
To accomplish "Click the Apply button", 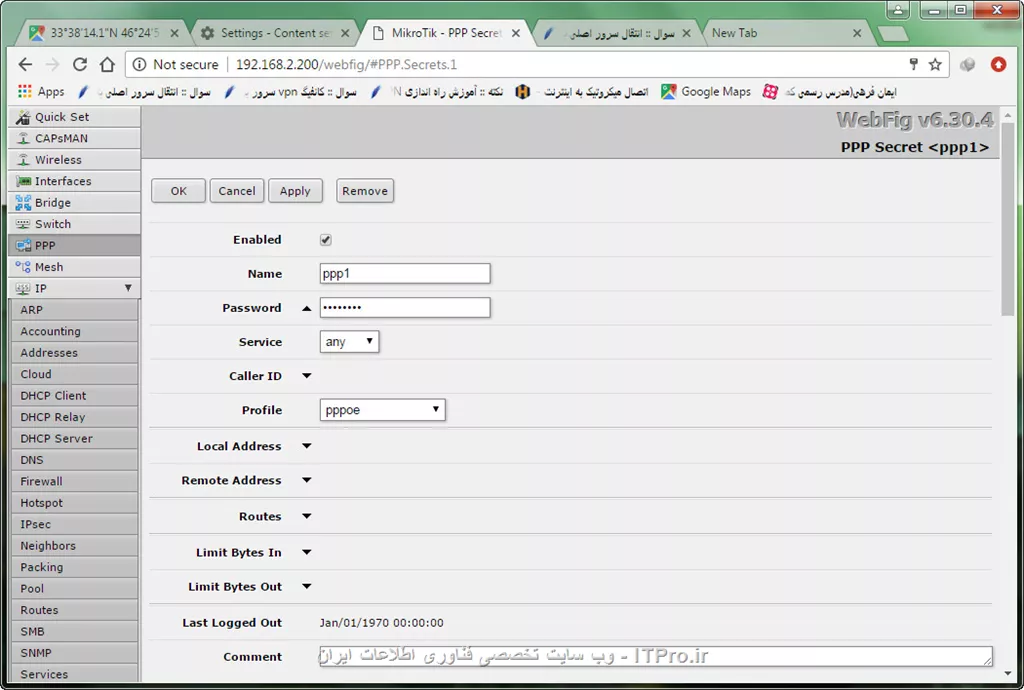I will 295,191.
